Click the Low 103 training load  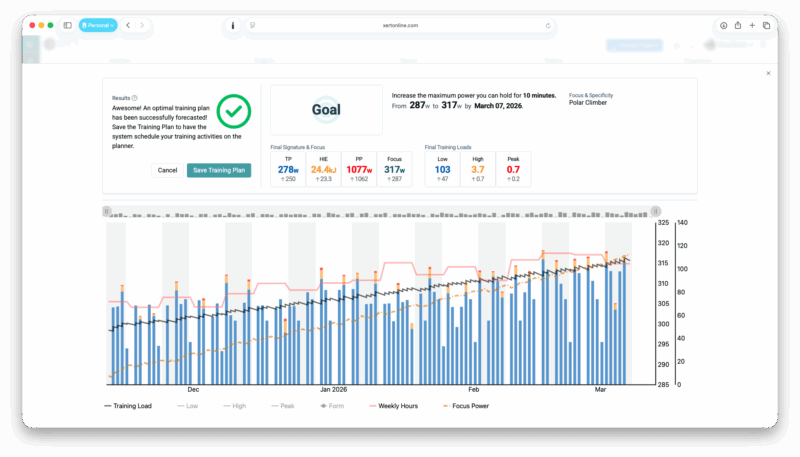(442, 170)
